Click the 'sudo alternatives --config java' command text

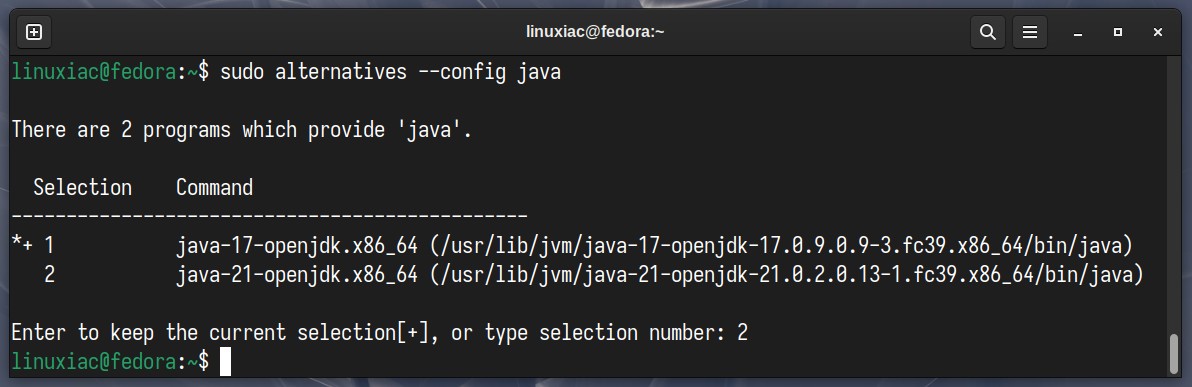390,72
